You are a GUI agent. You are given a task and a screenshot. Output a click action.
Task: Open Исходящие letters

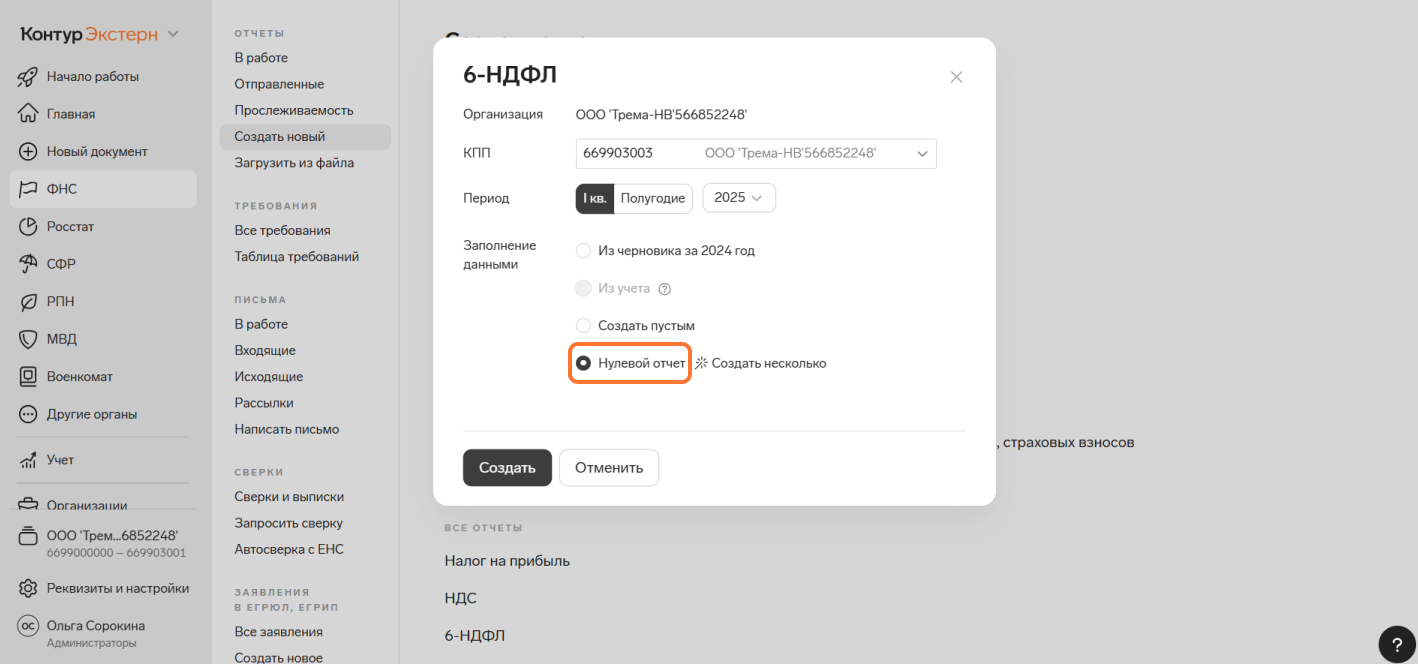(269, 377)
